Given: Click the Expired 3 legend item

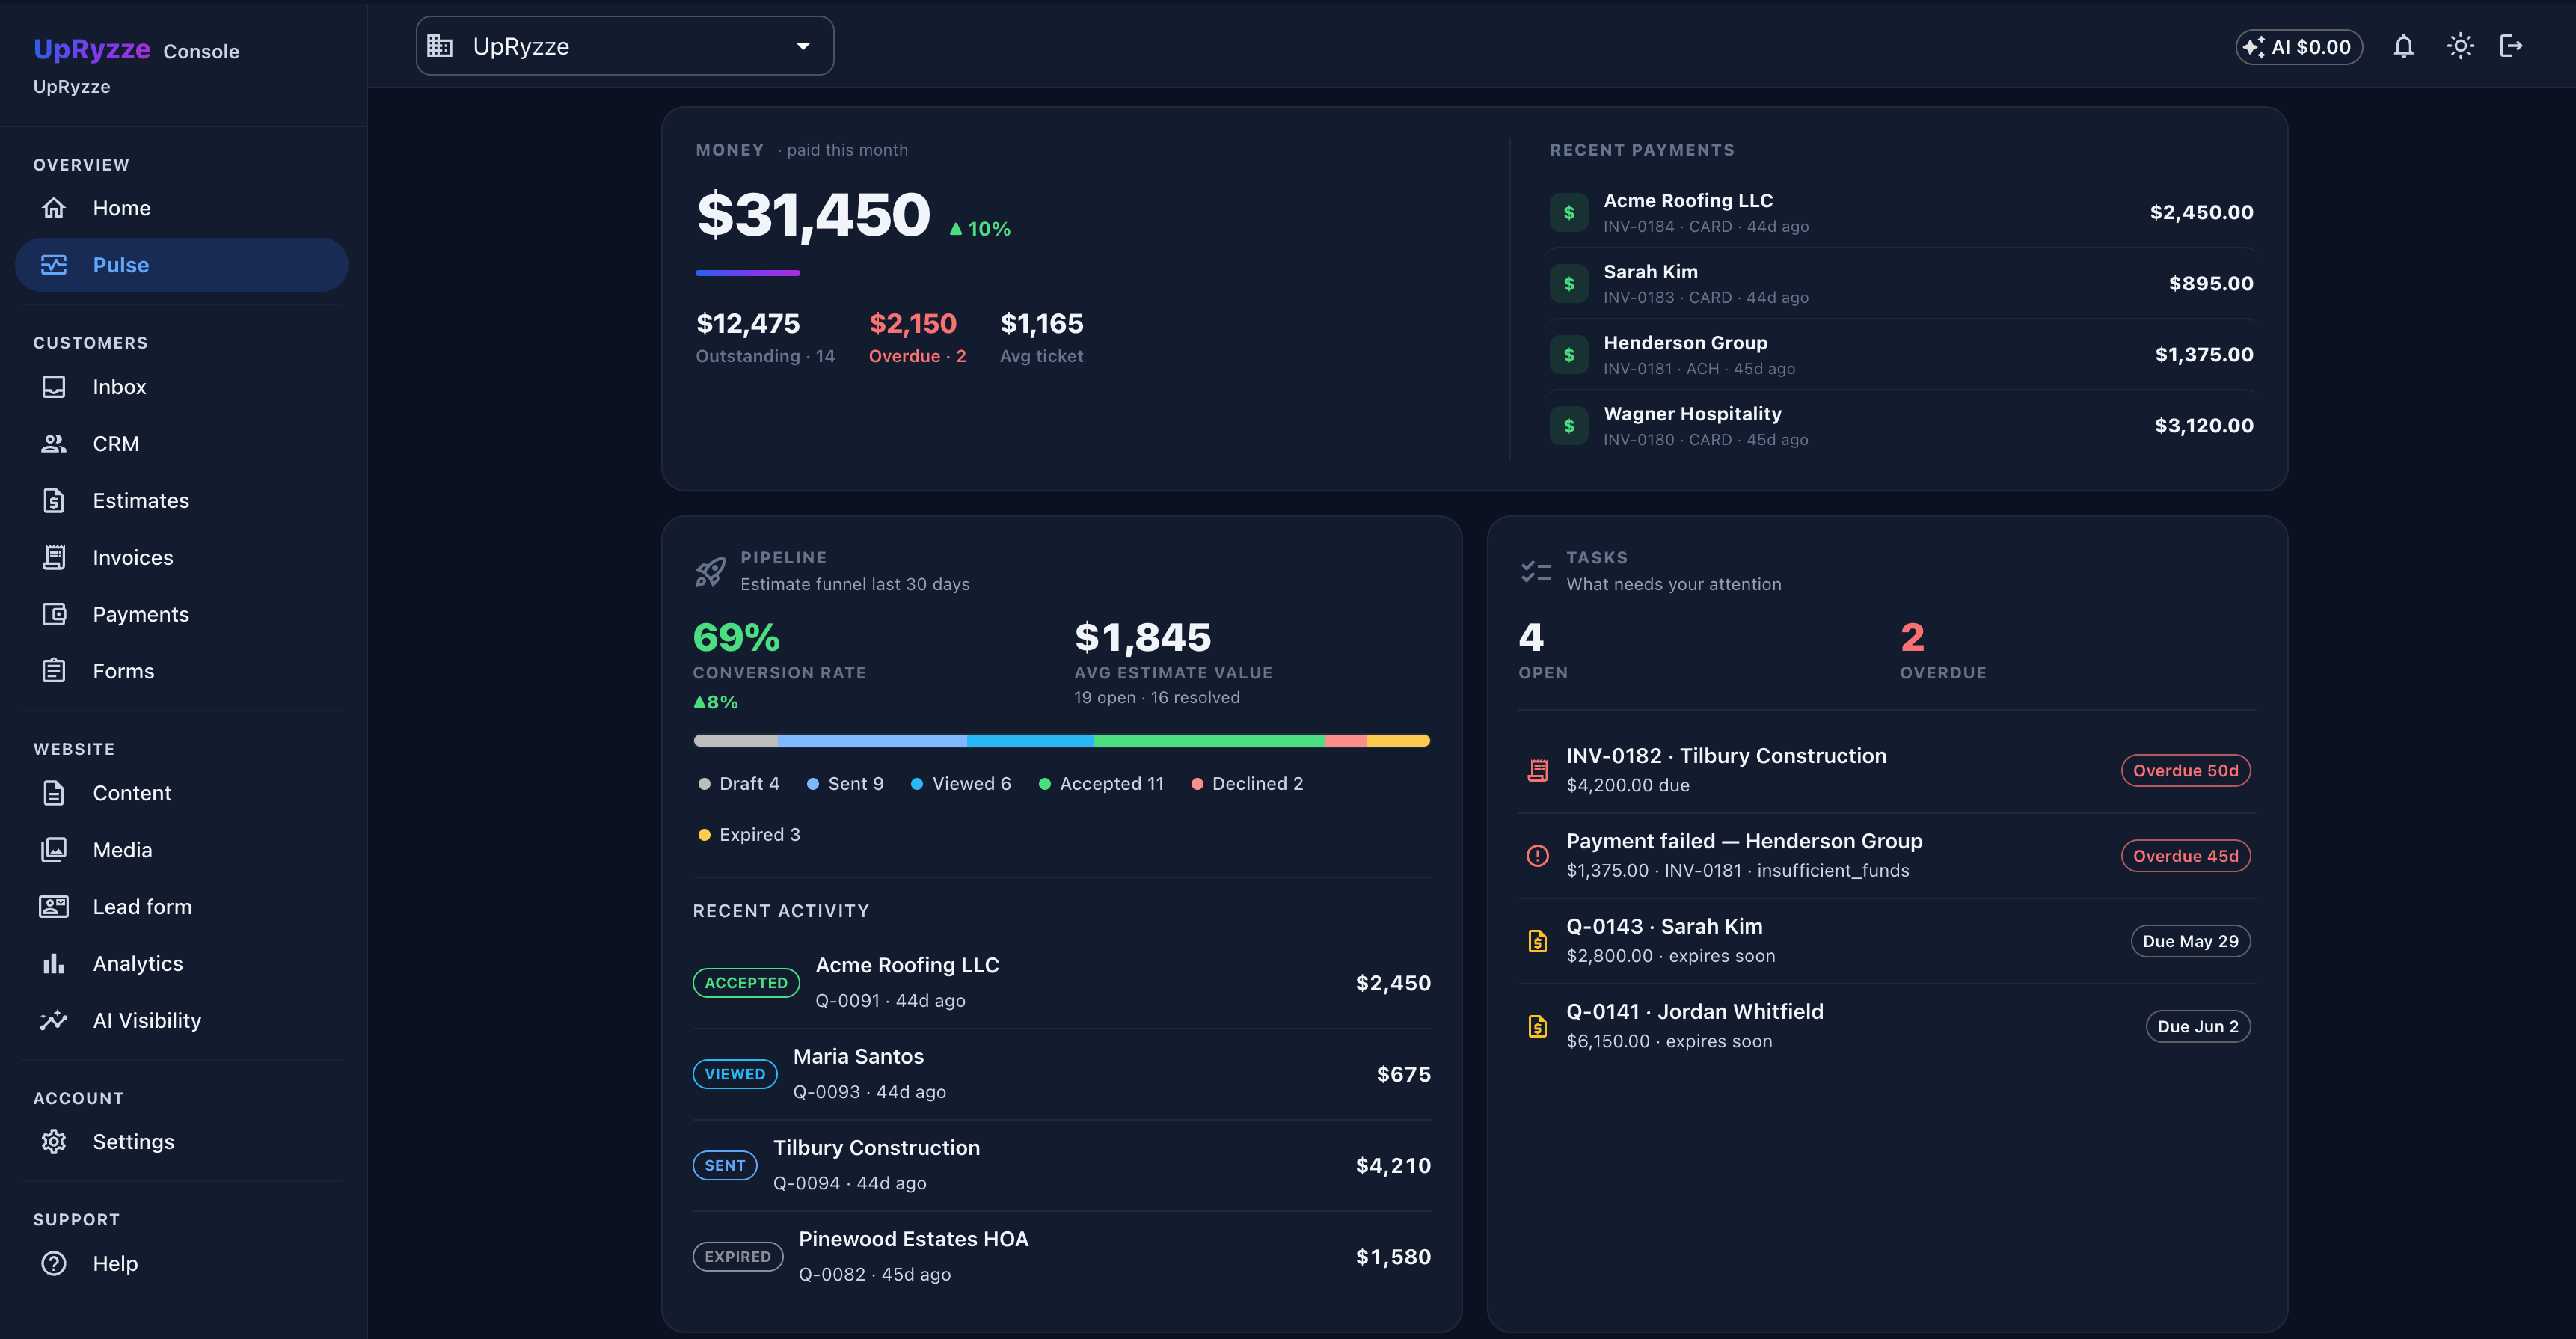Looking at the screenshot, I should [749, 835].
